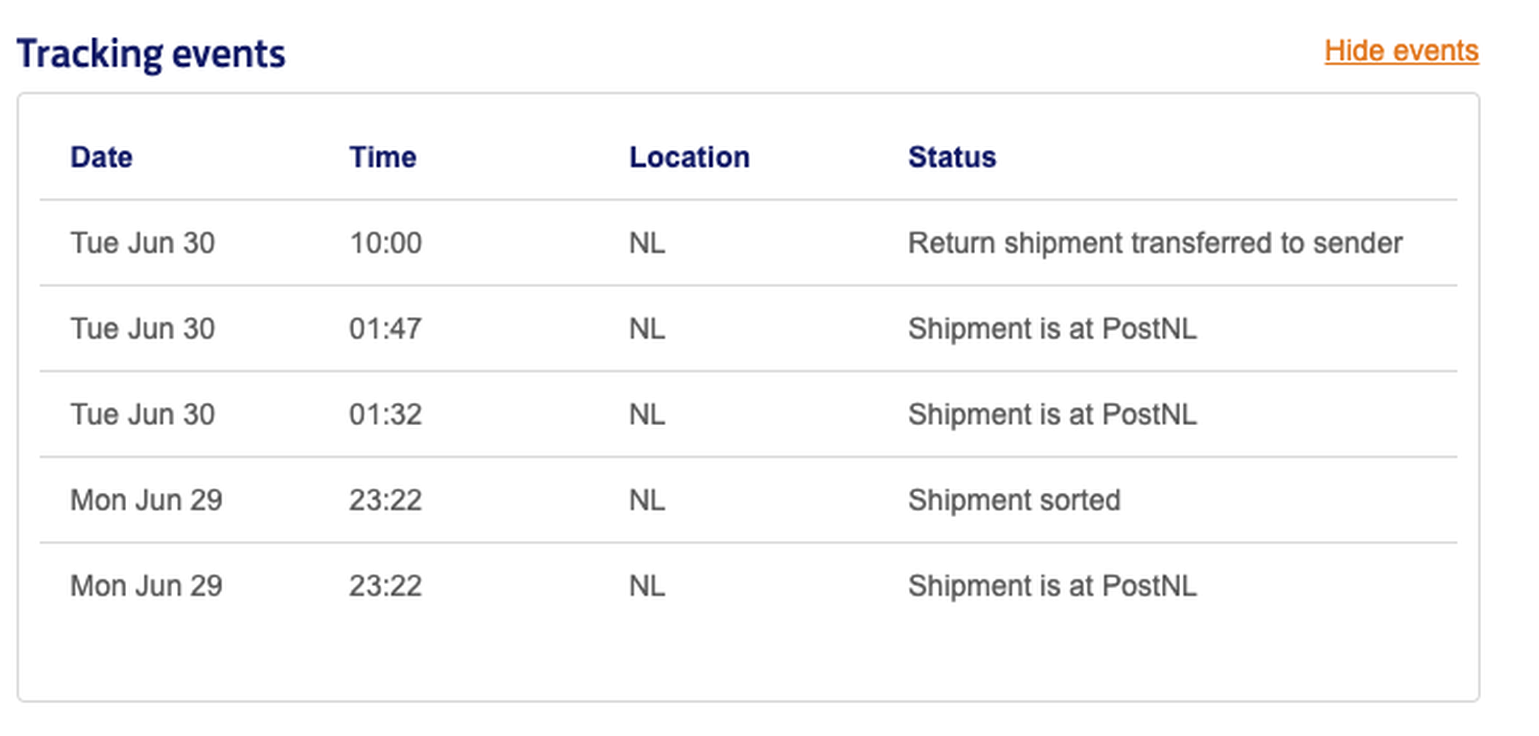1539x736 pixels.
Task: Click the Status column header
Action: pyautogui.click(x=952, y=157)
